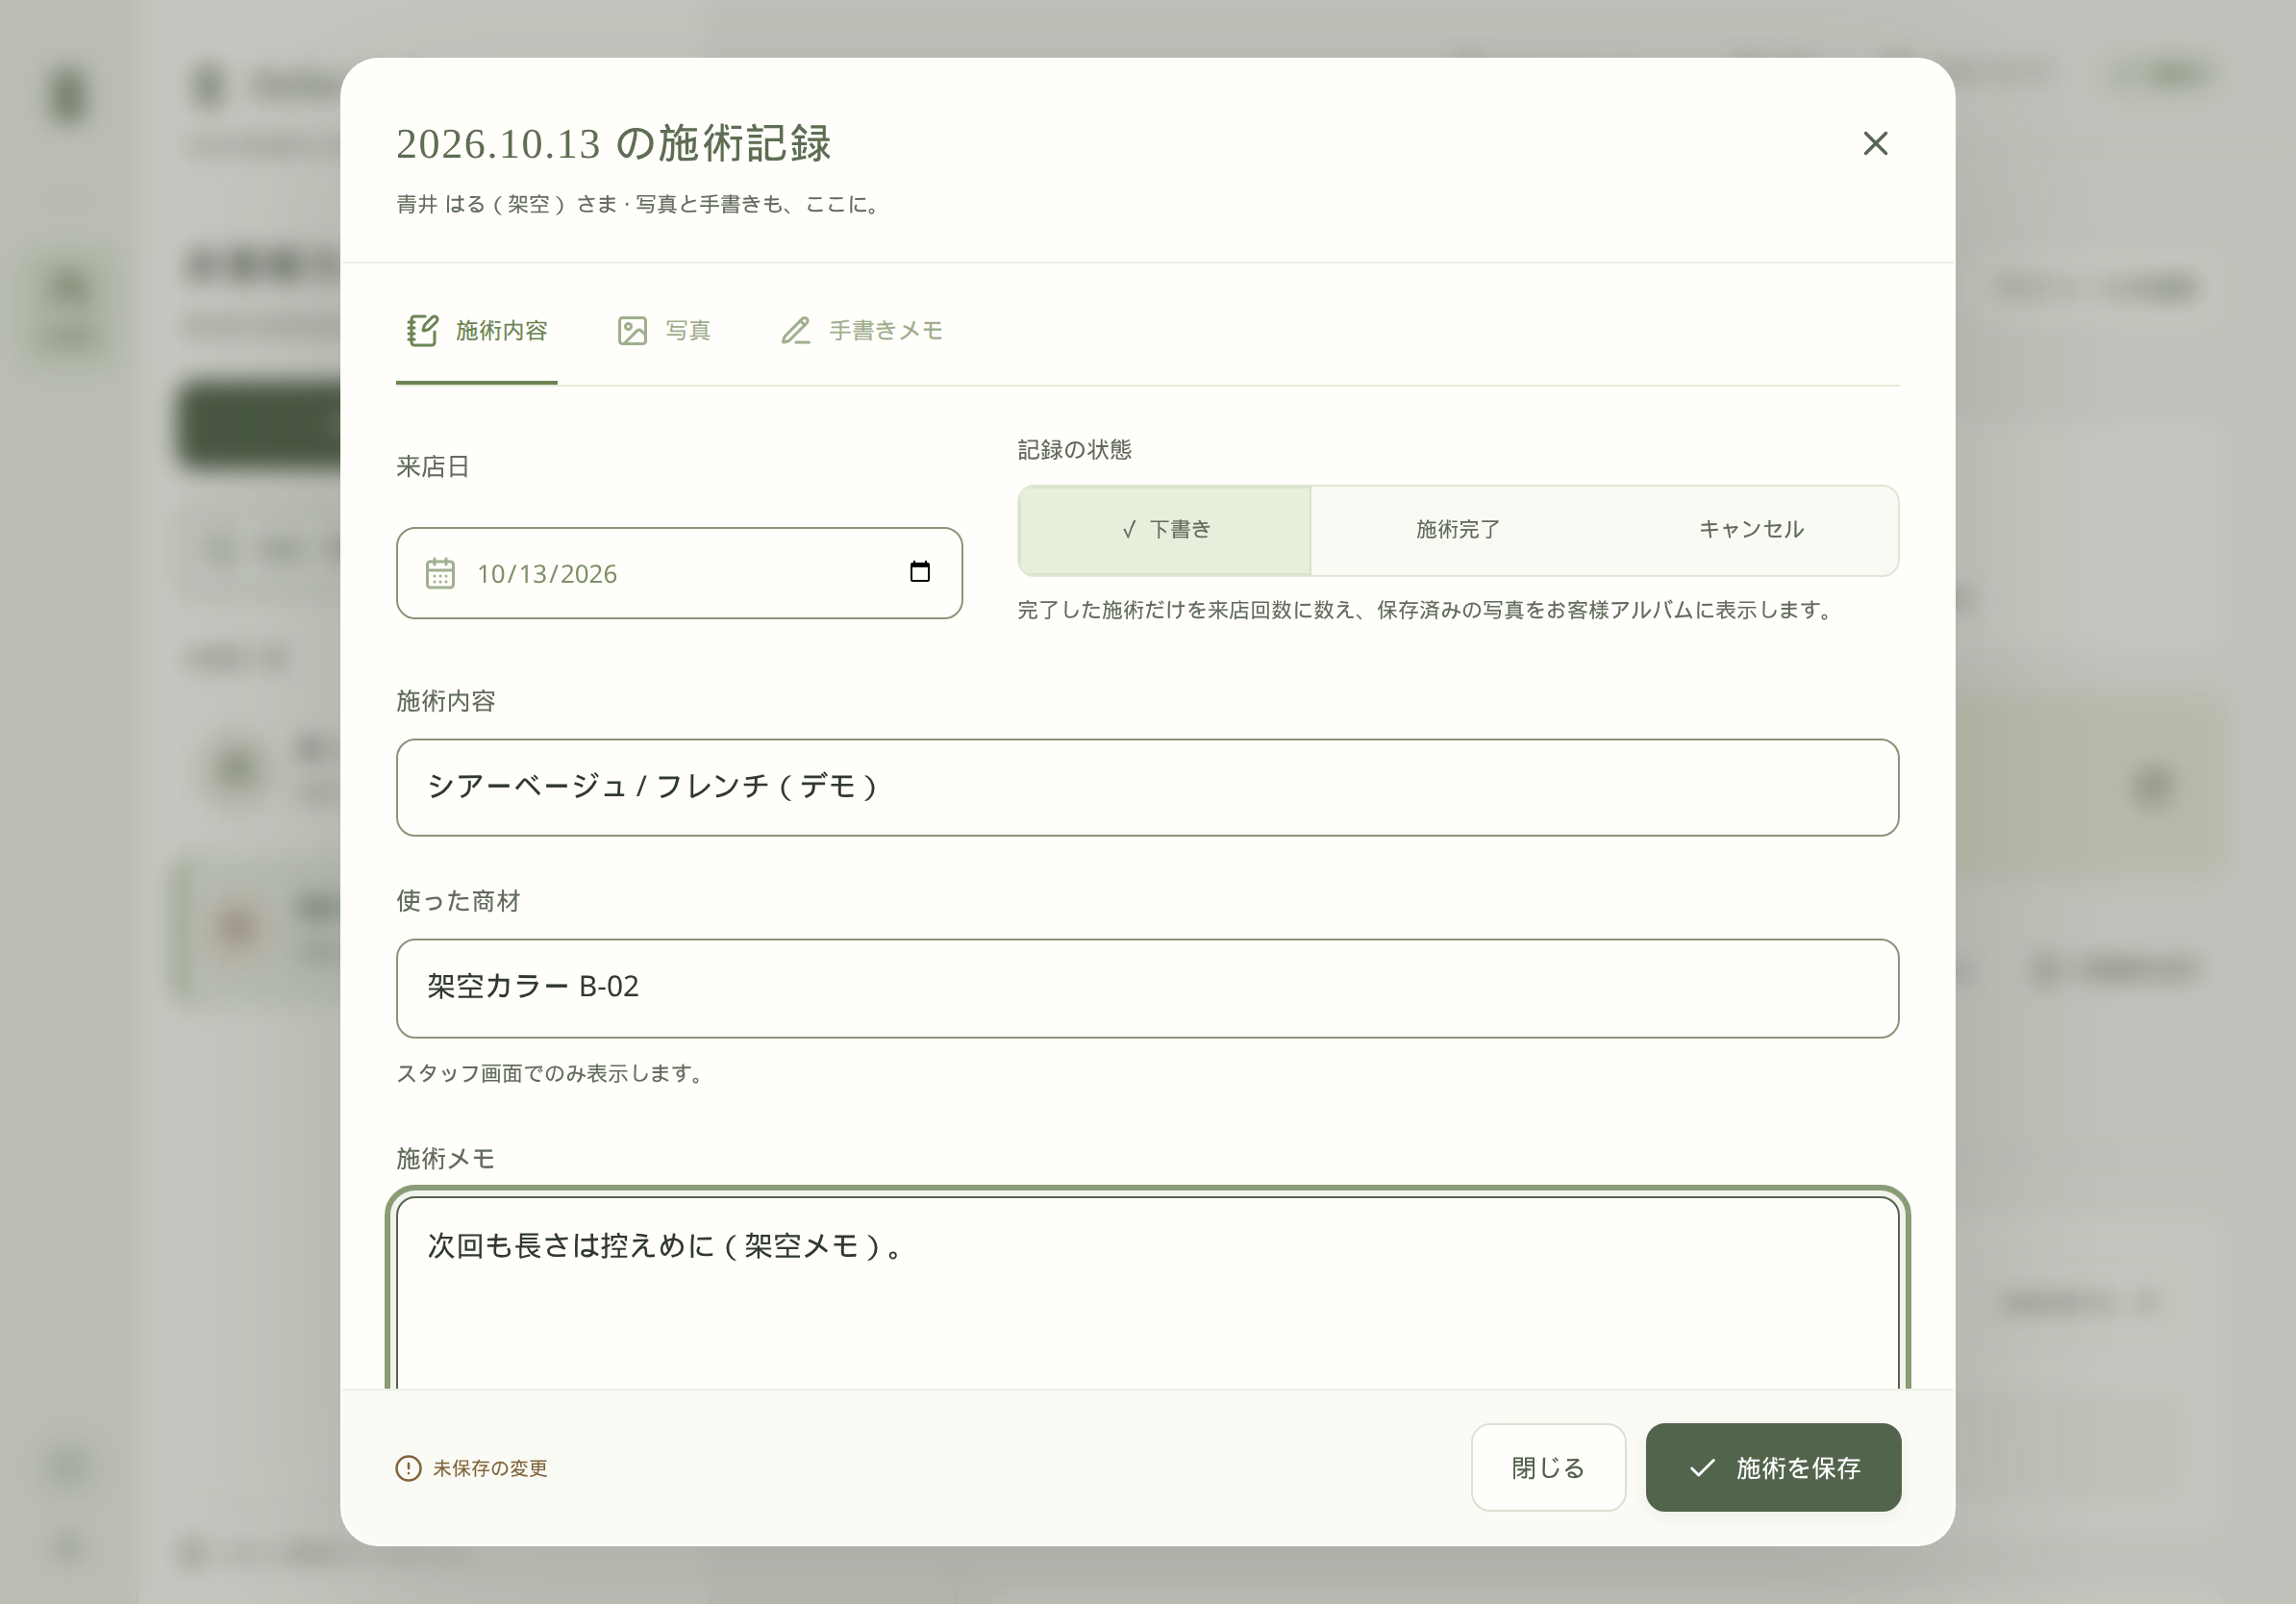2296x1604 pixels.
Task: Switch to the 写真 tab
Action: (x=664, y=331)
